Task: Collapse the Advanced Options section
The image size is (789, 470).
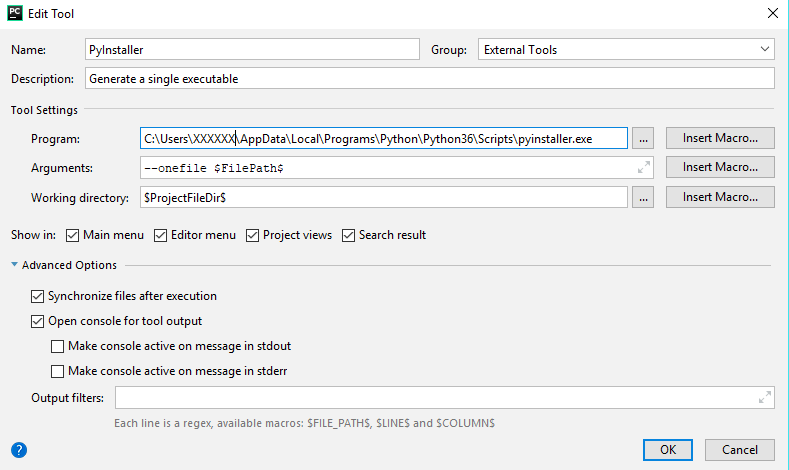Action: pyautogui.click(x=15, y=265)
